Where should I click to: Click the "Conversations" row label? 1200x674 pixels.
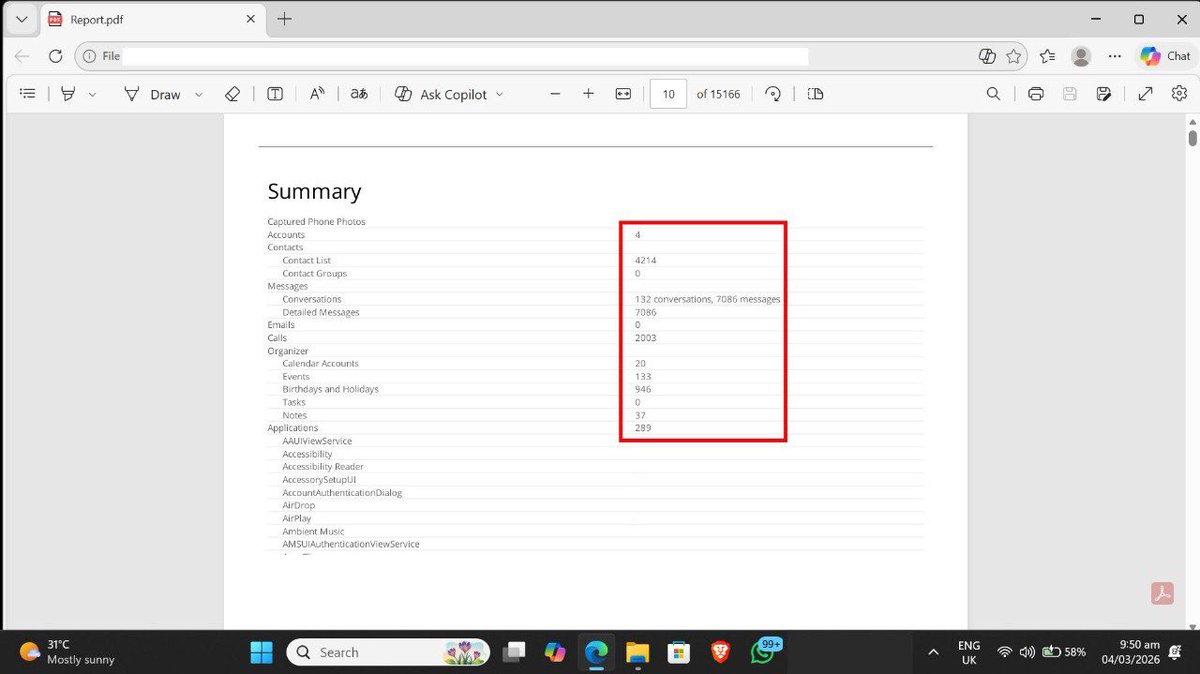pyautogui.click(x=312, y=299)
